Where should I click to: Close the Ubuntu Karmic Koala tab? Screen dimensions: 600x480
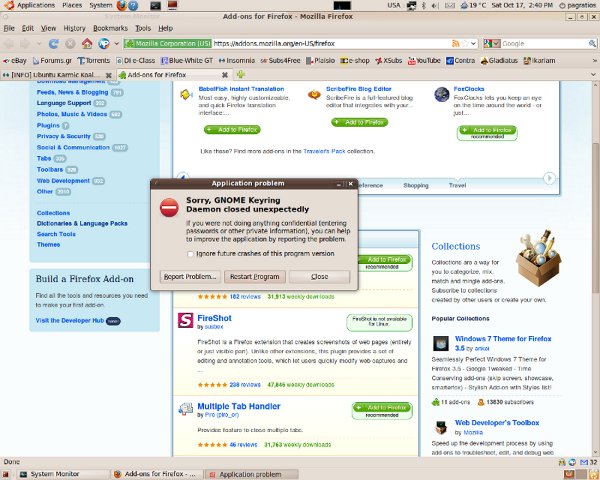coord(109,75)
